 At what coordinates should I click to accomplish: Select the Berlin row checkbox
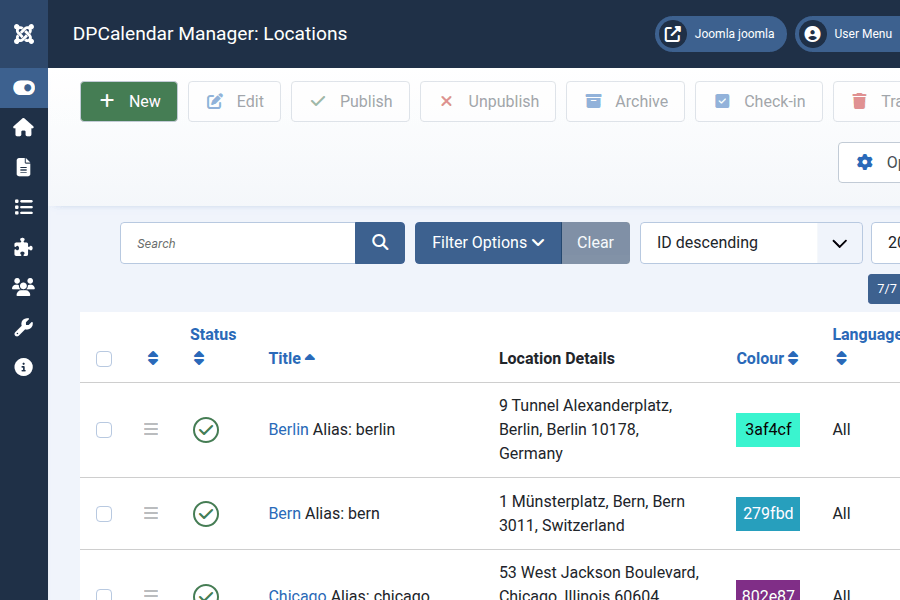(x=104, y=430)
